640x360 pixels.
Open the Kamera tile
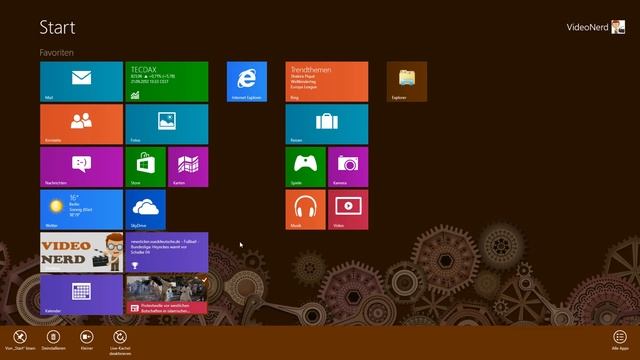click(348, 167)
